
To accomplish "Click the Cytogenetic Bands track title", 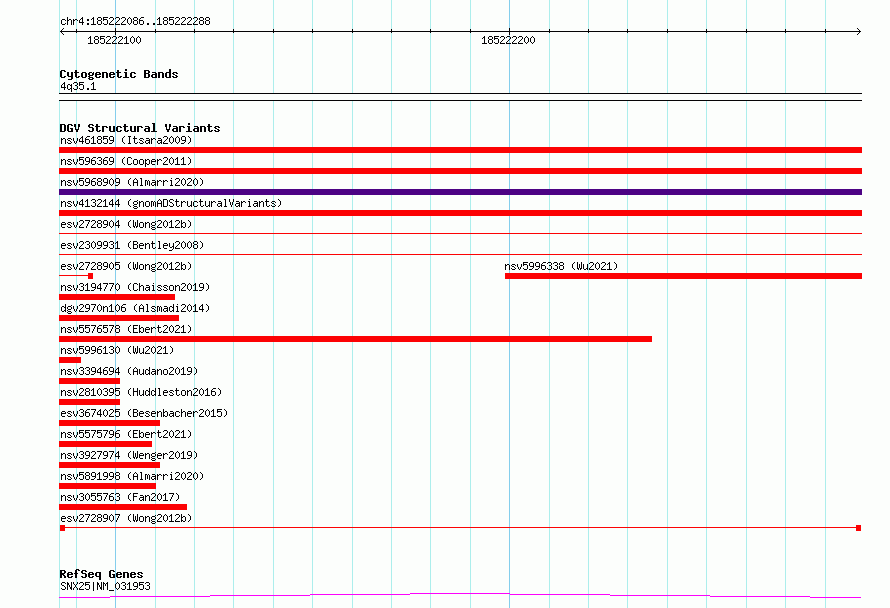I will [119, 74].
